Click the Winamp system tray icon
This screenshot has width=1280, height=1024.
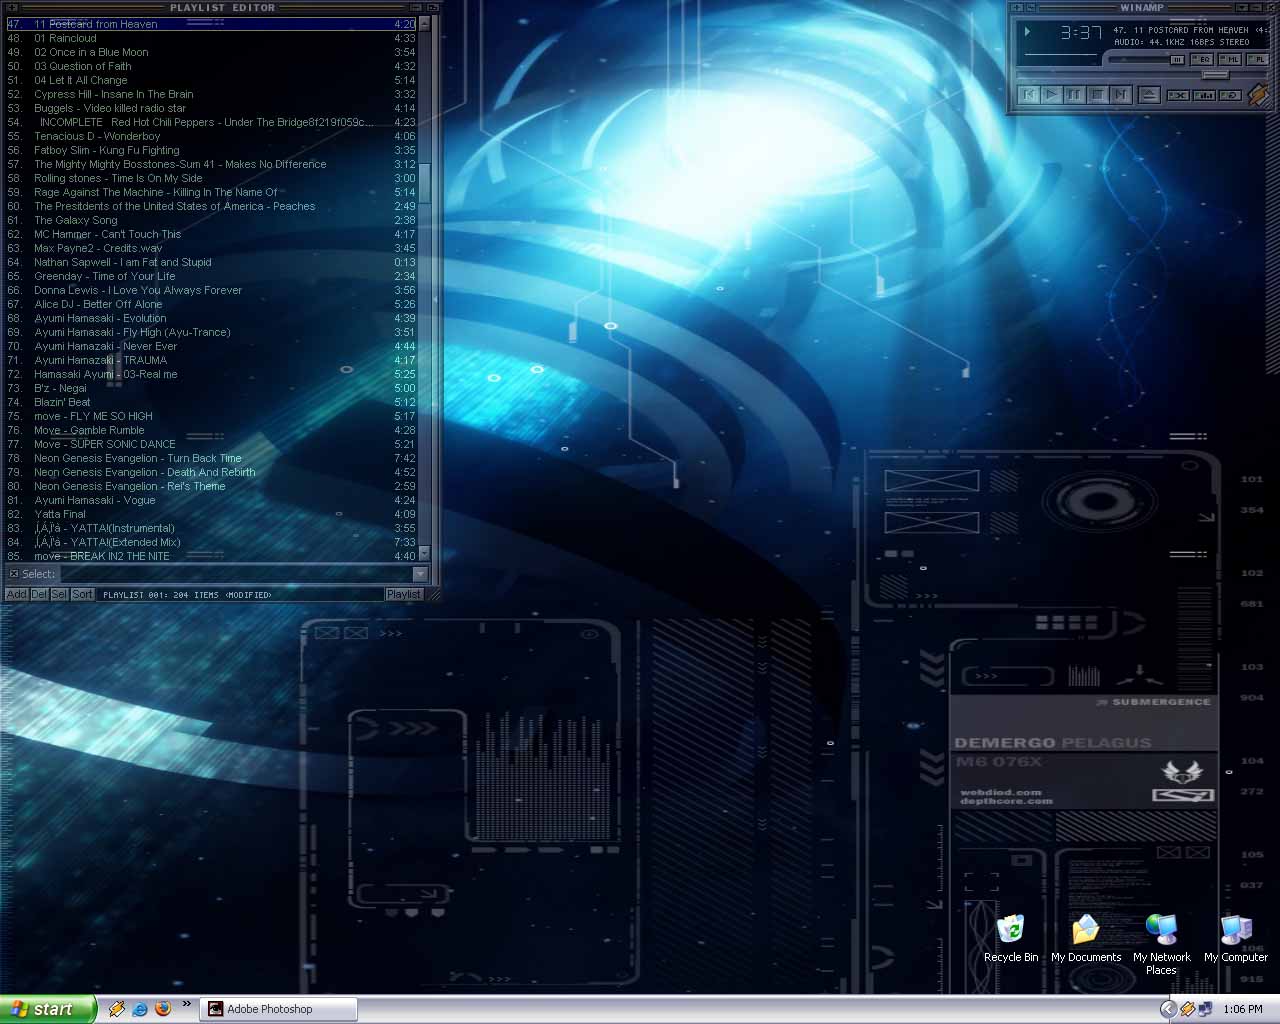pos(1187,1009)
